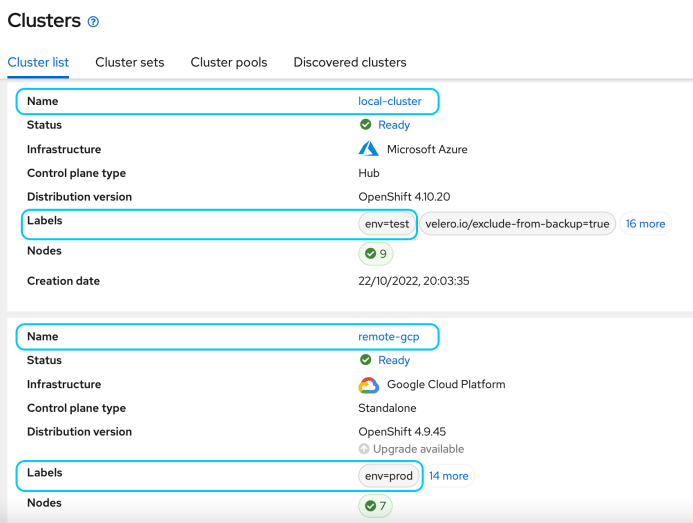Open the remote-gcp cluster link
Image resolution: width=693 pixels, height=523 pixels.
pos(388,336)
